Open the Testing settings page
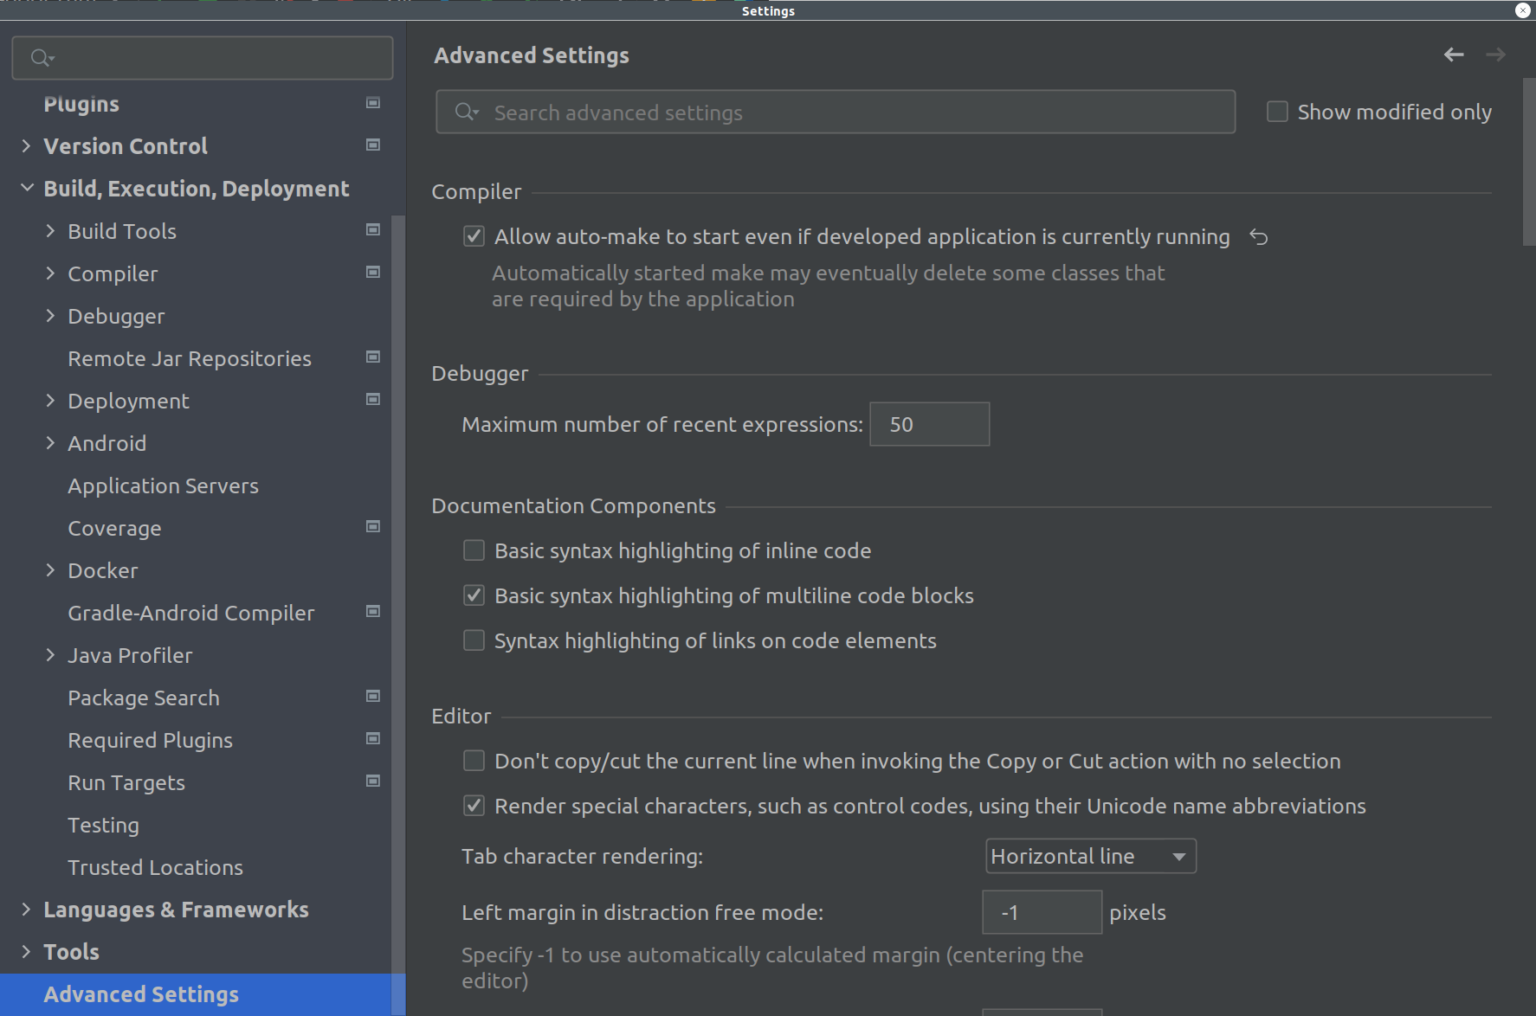Screen dimensions: 1536x1016 (103, 825)
